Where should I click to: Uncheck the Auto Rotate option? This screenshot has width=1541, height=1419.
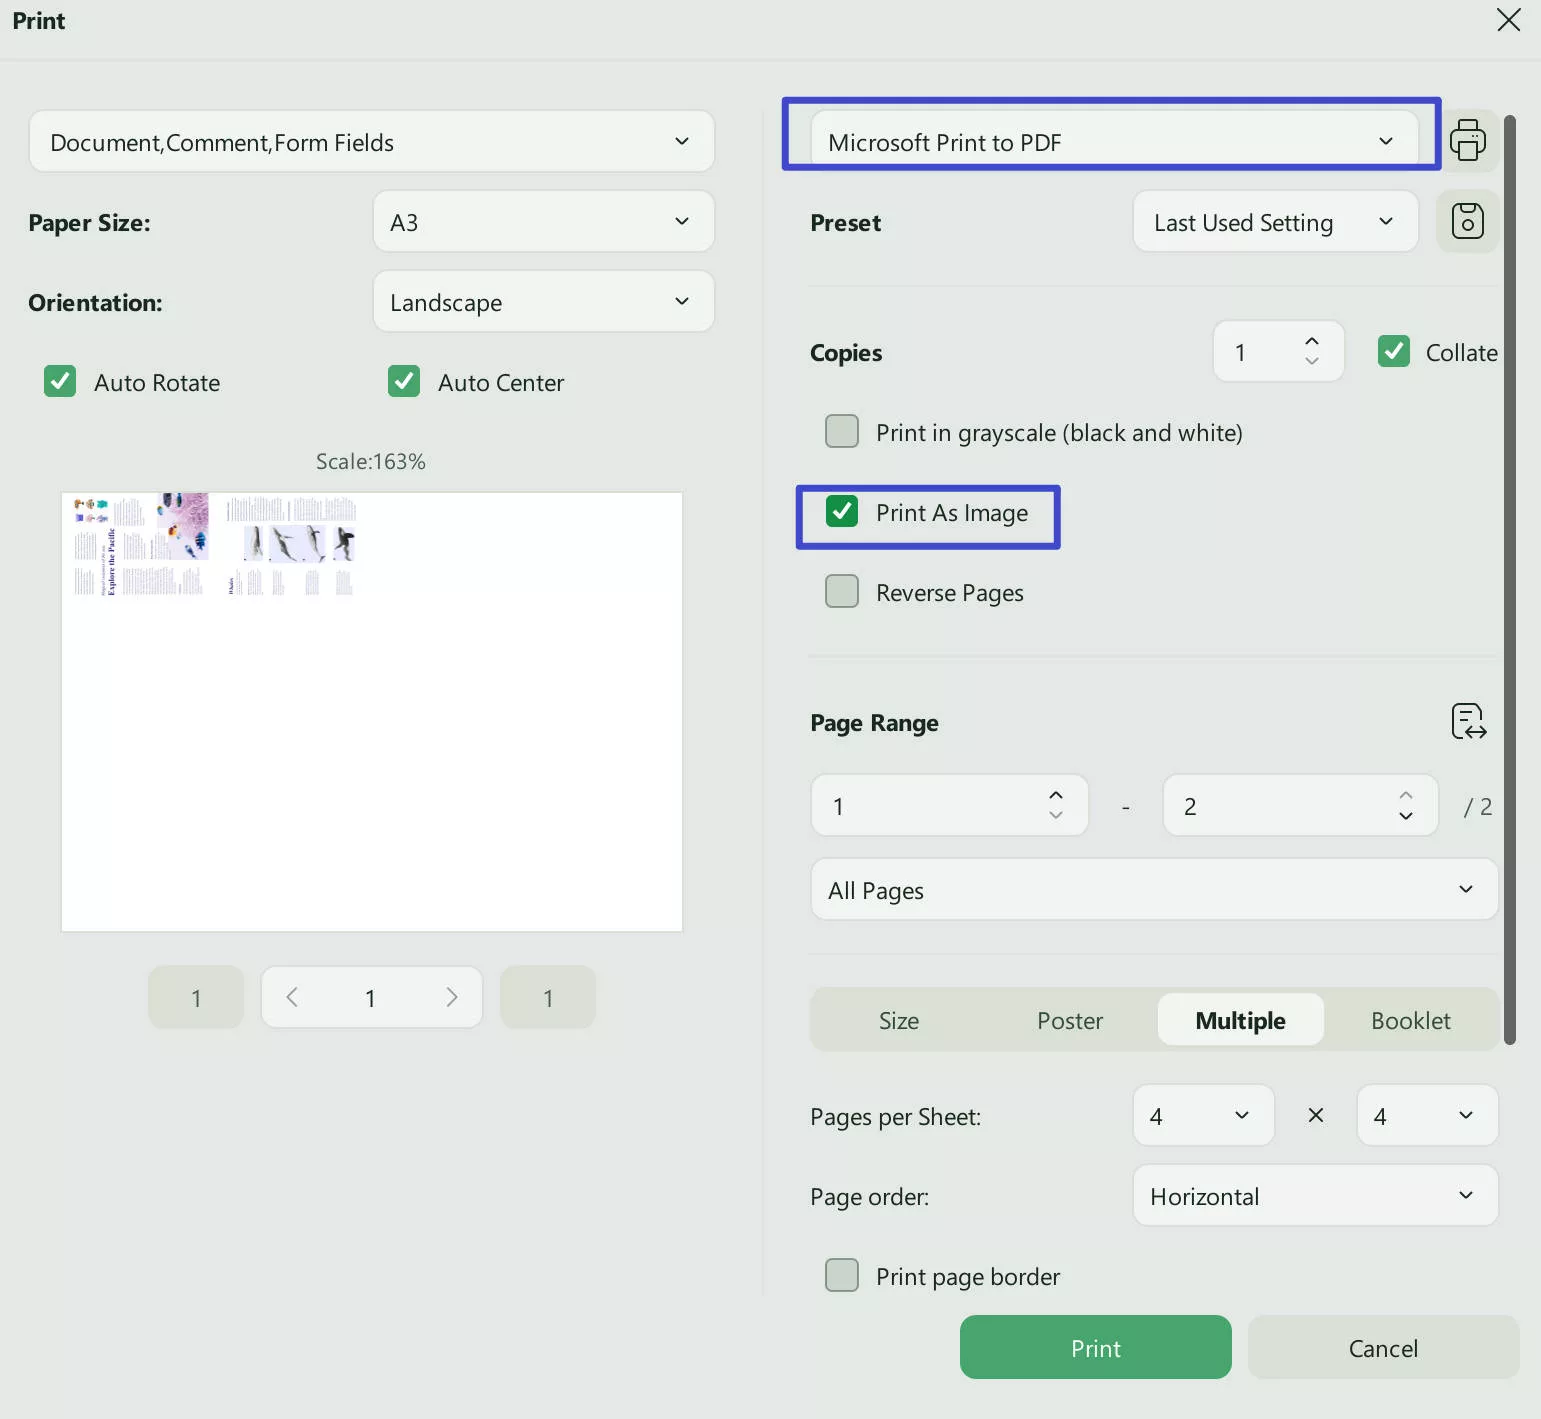(59, 381)
